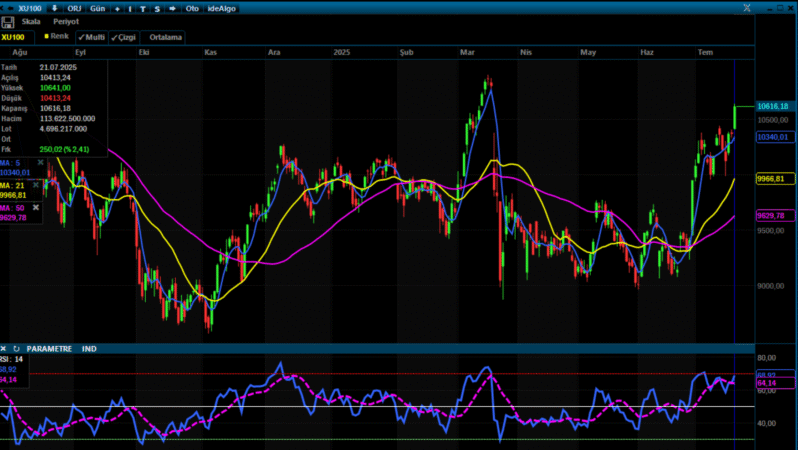
Task: Open the Renk color picker
Action: click(x=56, y=36)
